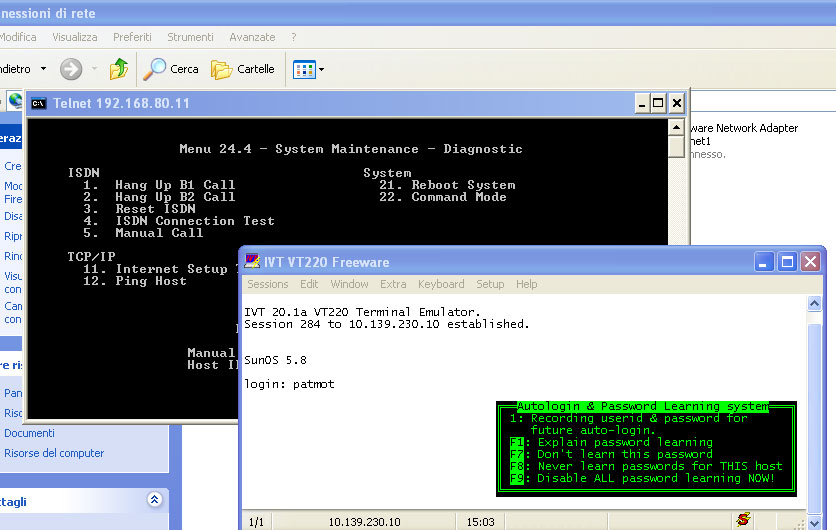Click the green Up folder icon
Viewport: 836px width, 530px height.
[x=119, y=69]
